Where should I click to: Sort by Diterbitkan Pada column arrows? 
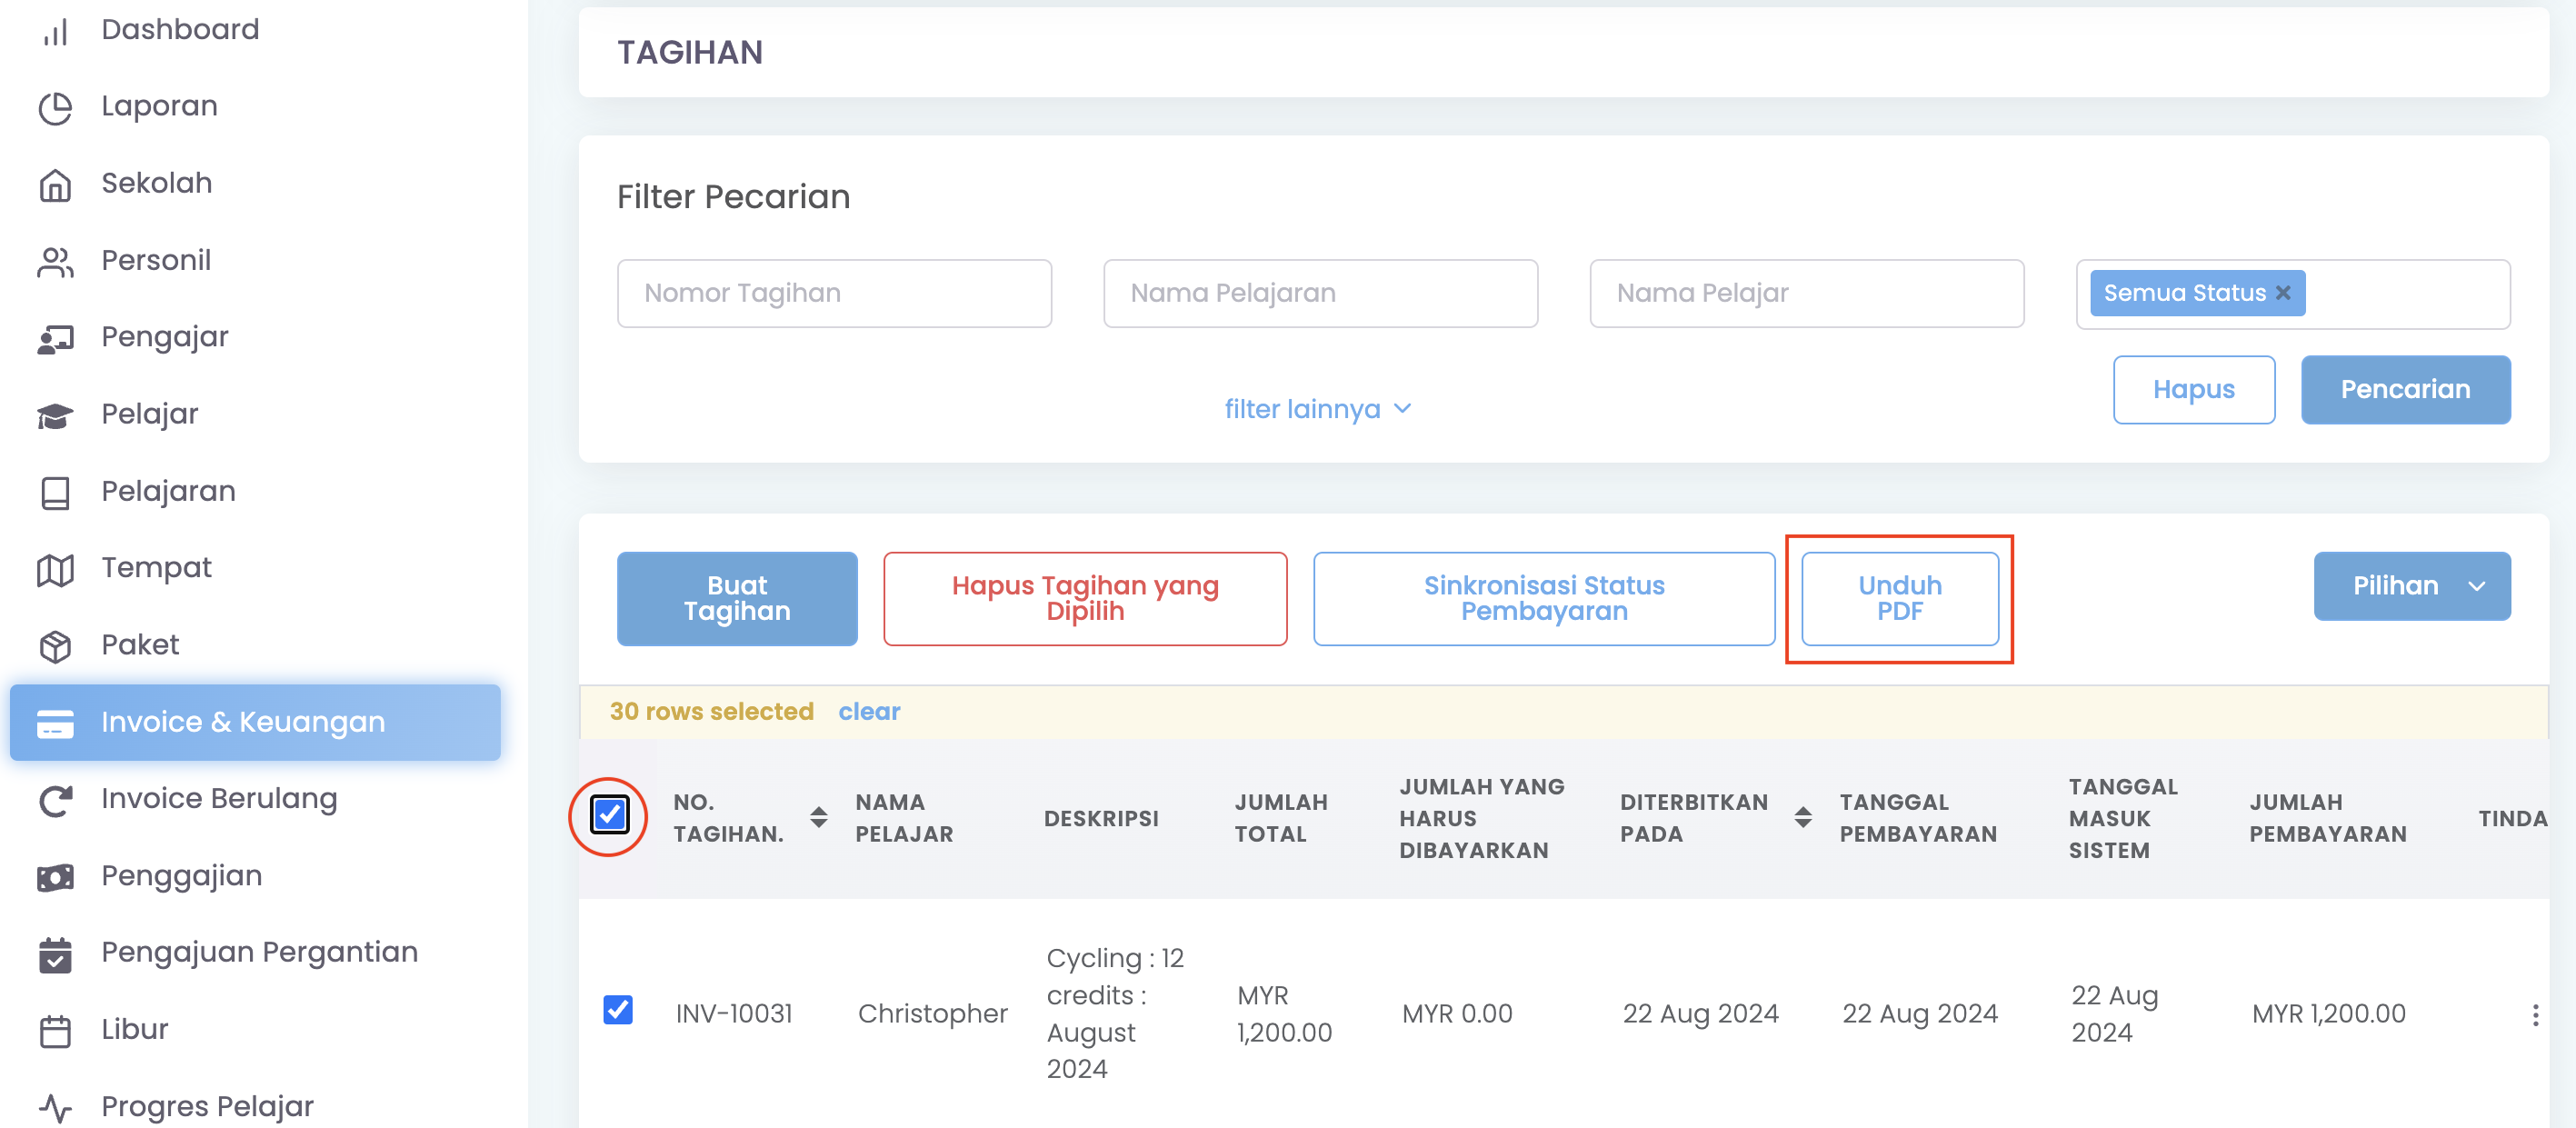[1803, 818]
